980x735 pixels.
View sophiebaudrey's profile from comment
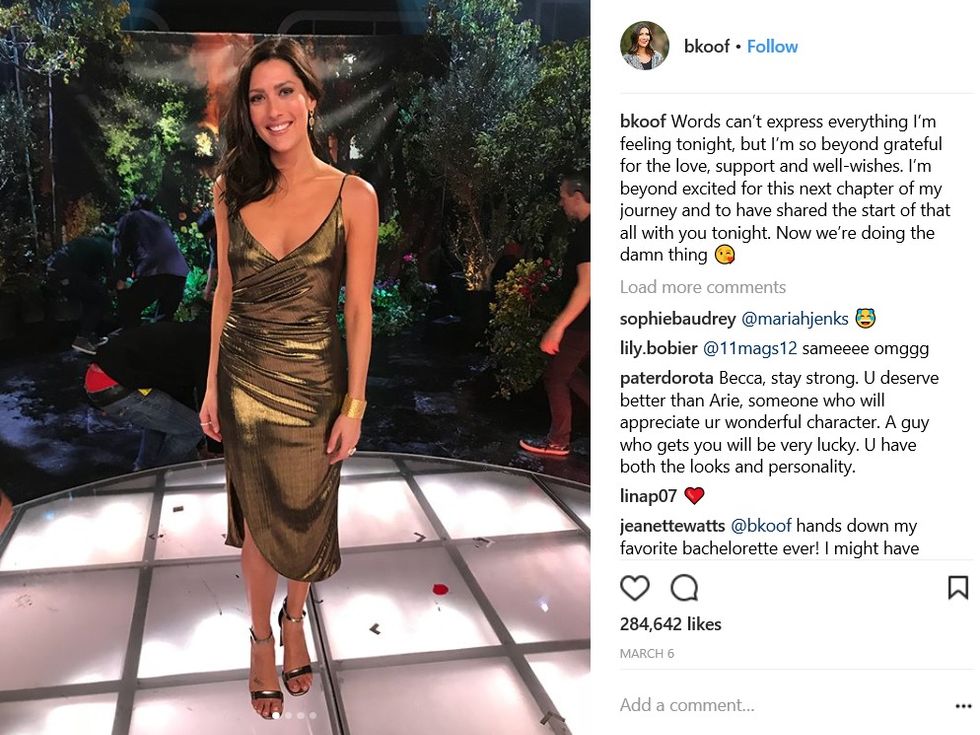click(x=678, y=319)
